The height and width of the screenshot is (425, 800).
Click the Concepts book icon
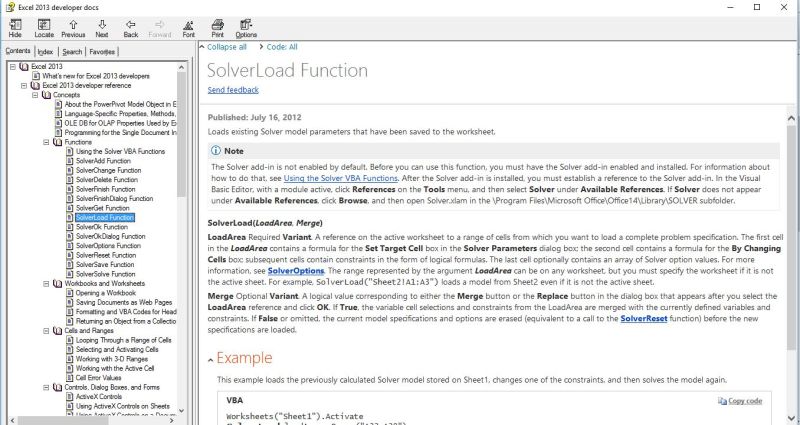pos(46,95)
